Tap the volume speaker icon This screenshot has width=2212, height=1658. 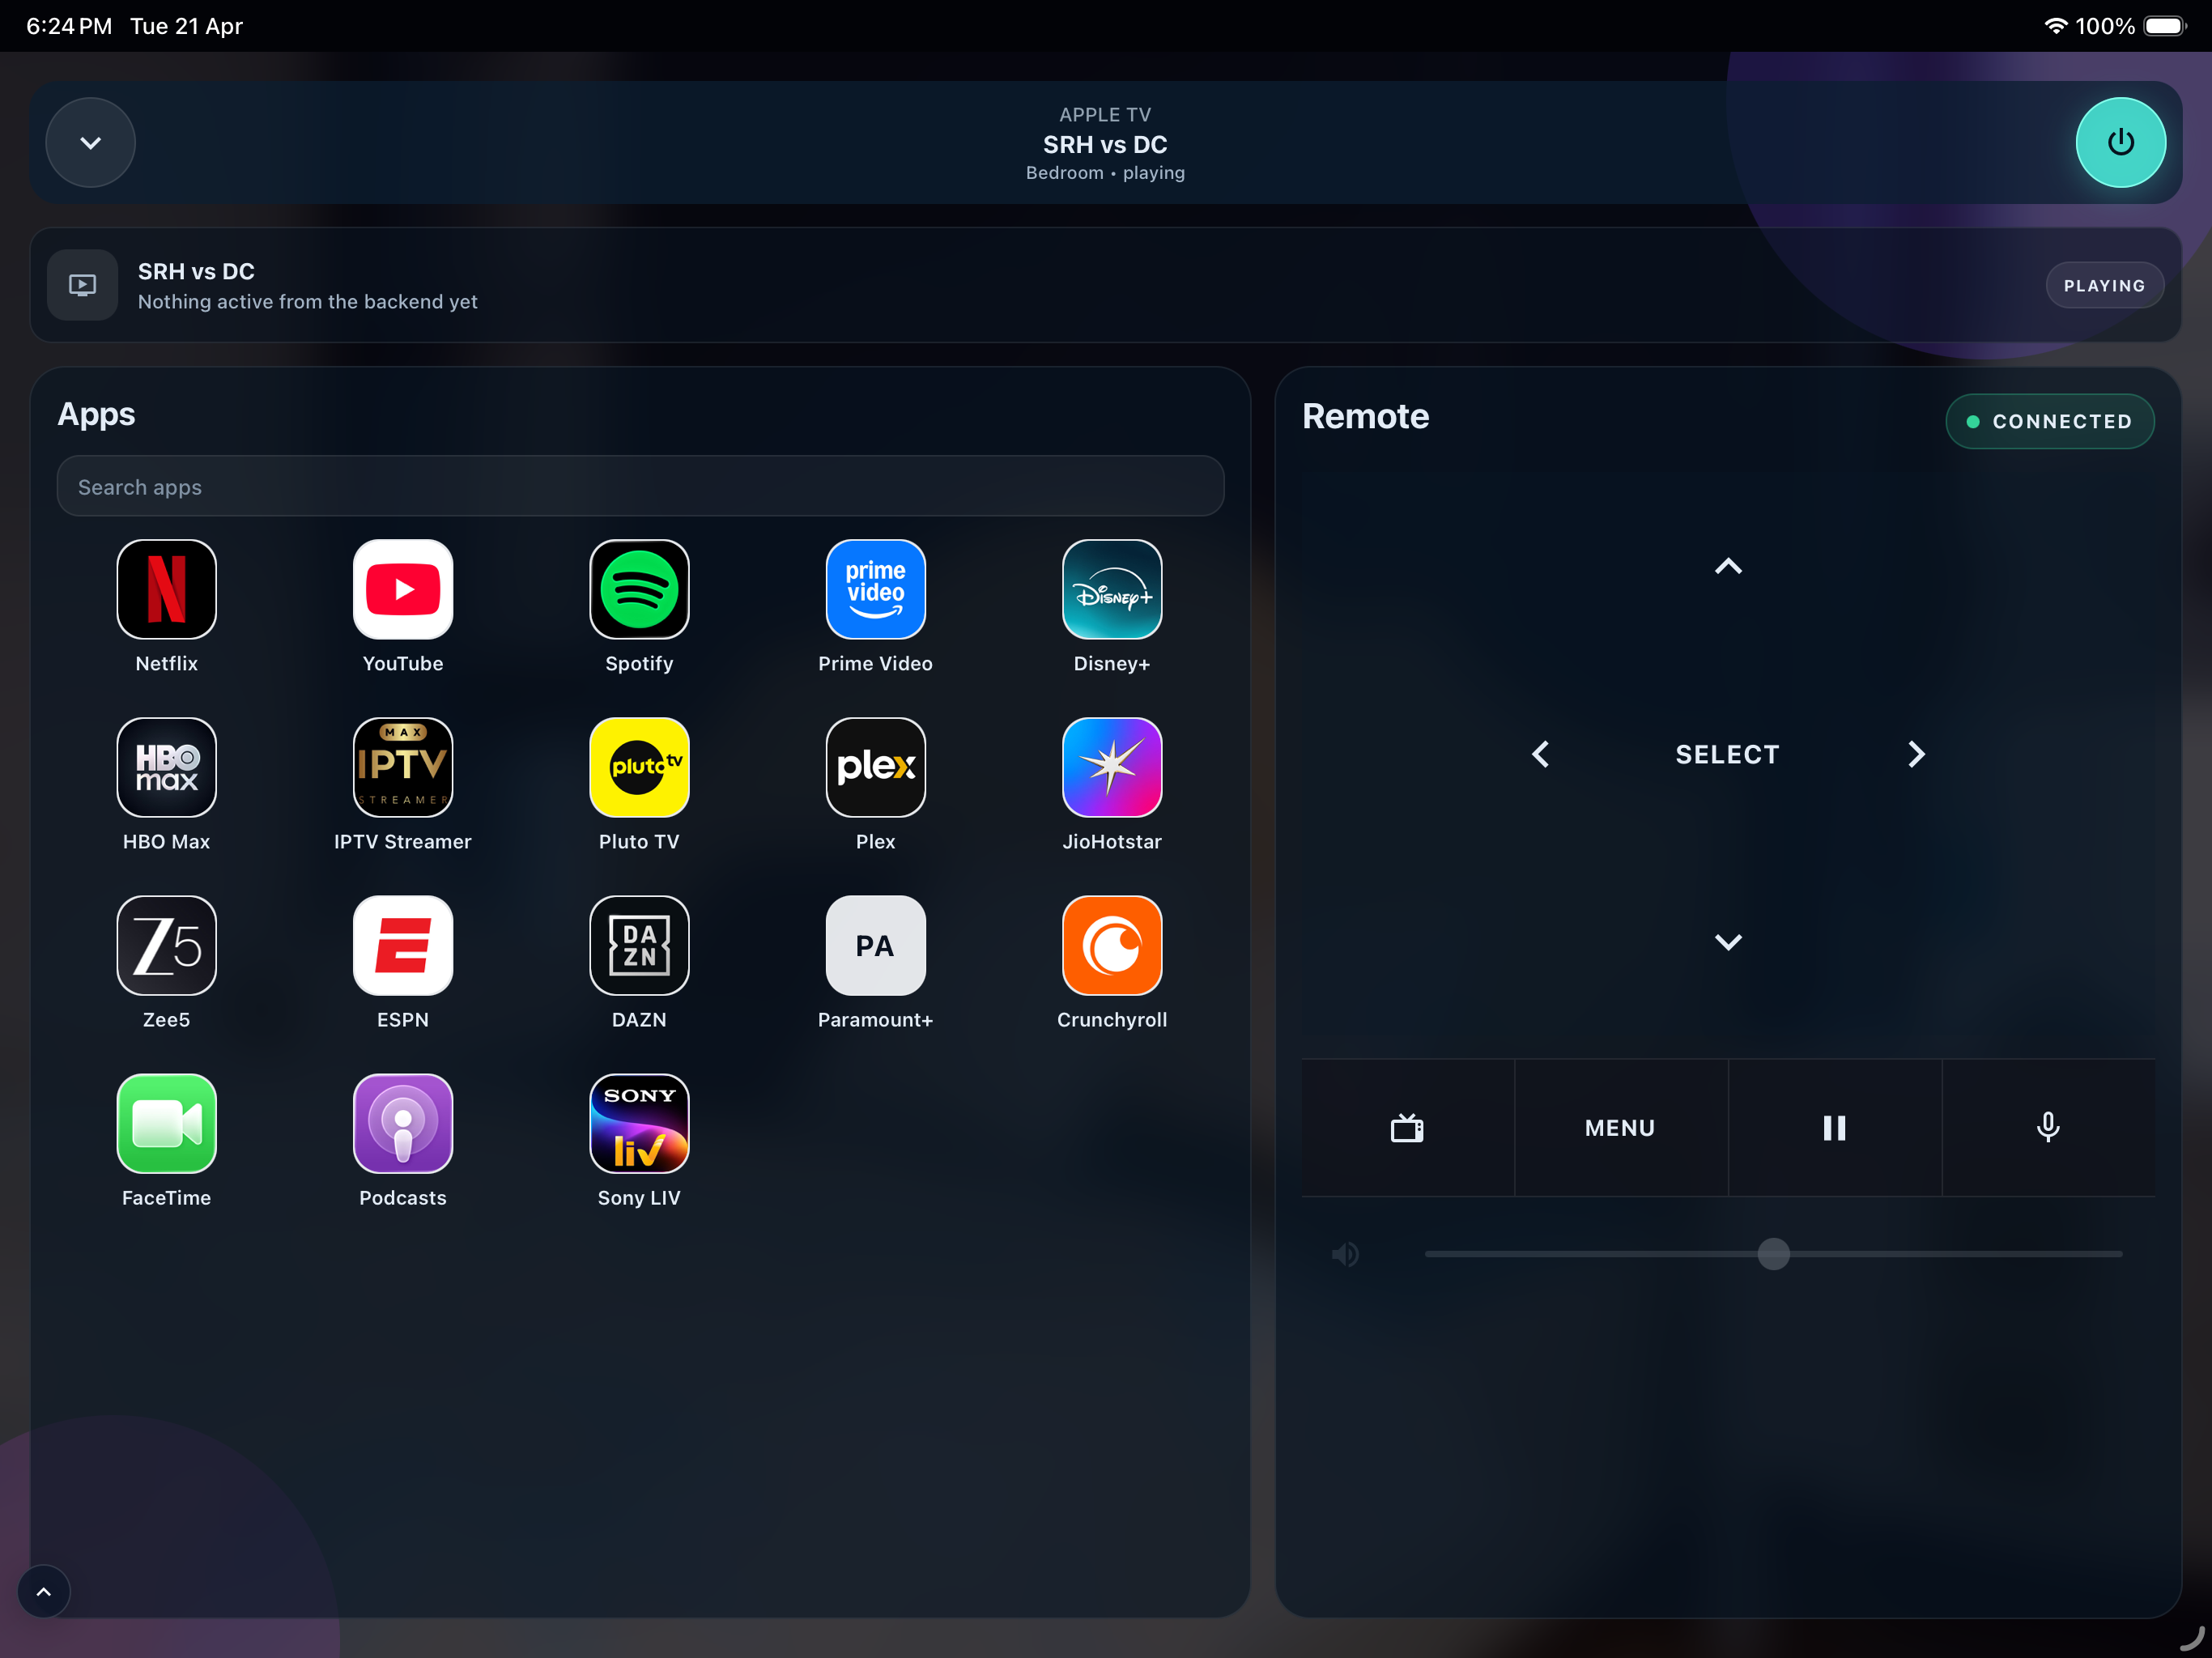pyautogui.click(x=1345, y=1254)
